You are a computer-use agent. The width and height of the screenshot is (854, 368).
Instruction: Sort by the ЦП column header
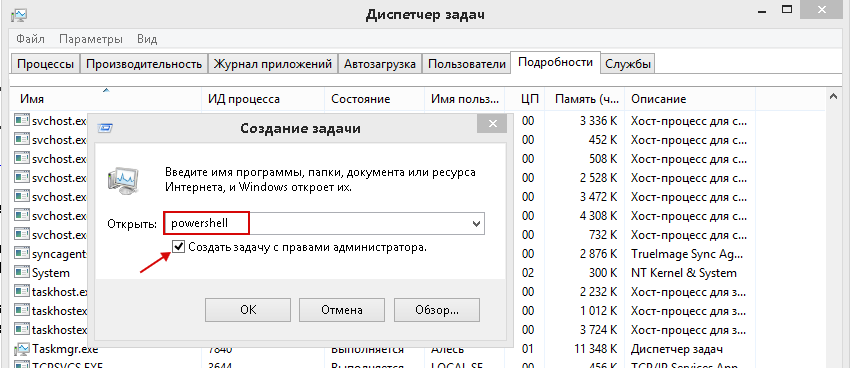pos(526,99)
